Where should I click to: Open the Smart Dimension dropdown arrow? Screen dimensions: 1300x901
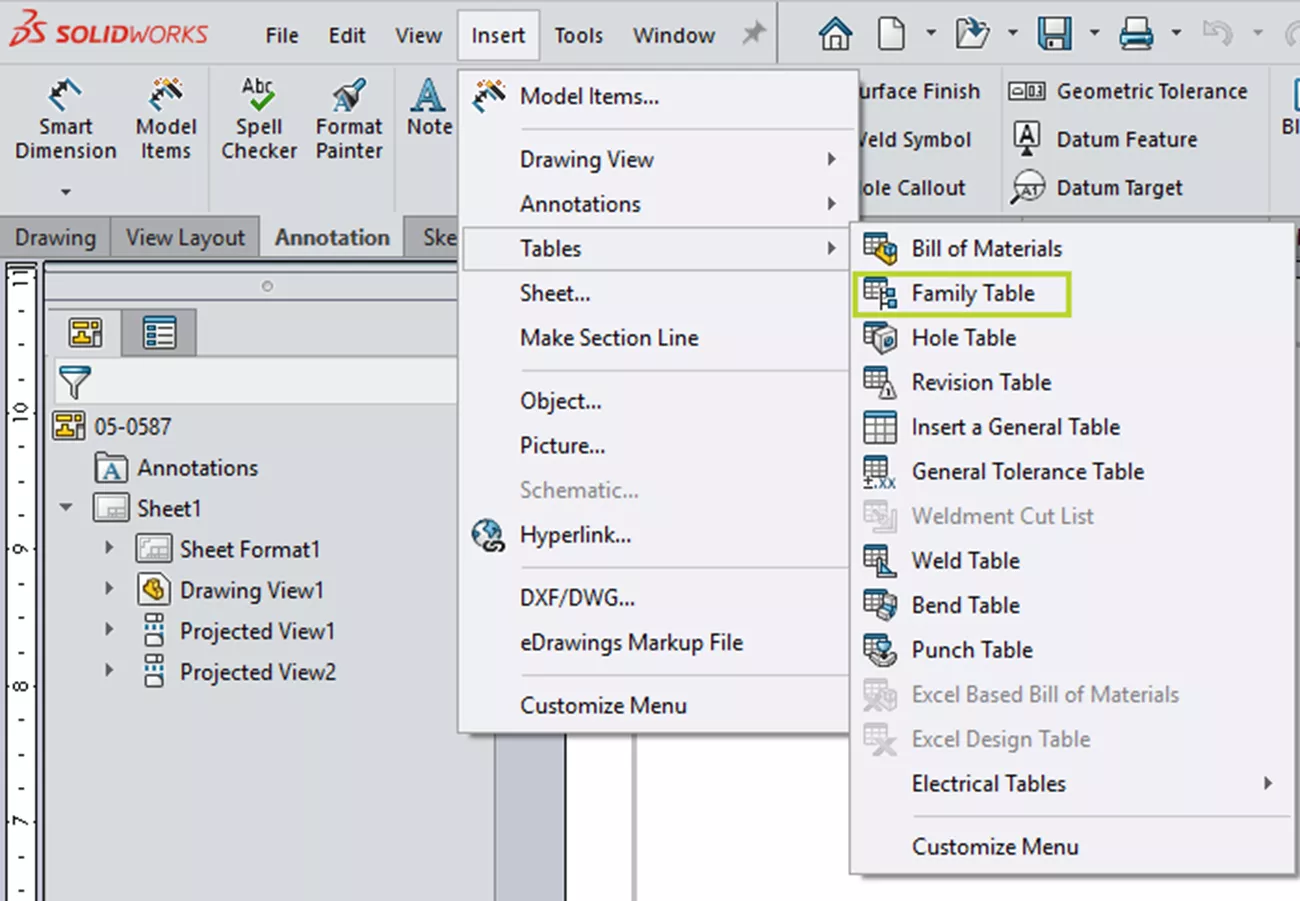pos(65,191)
